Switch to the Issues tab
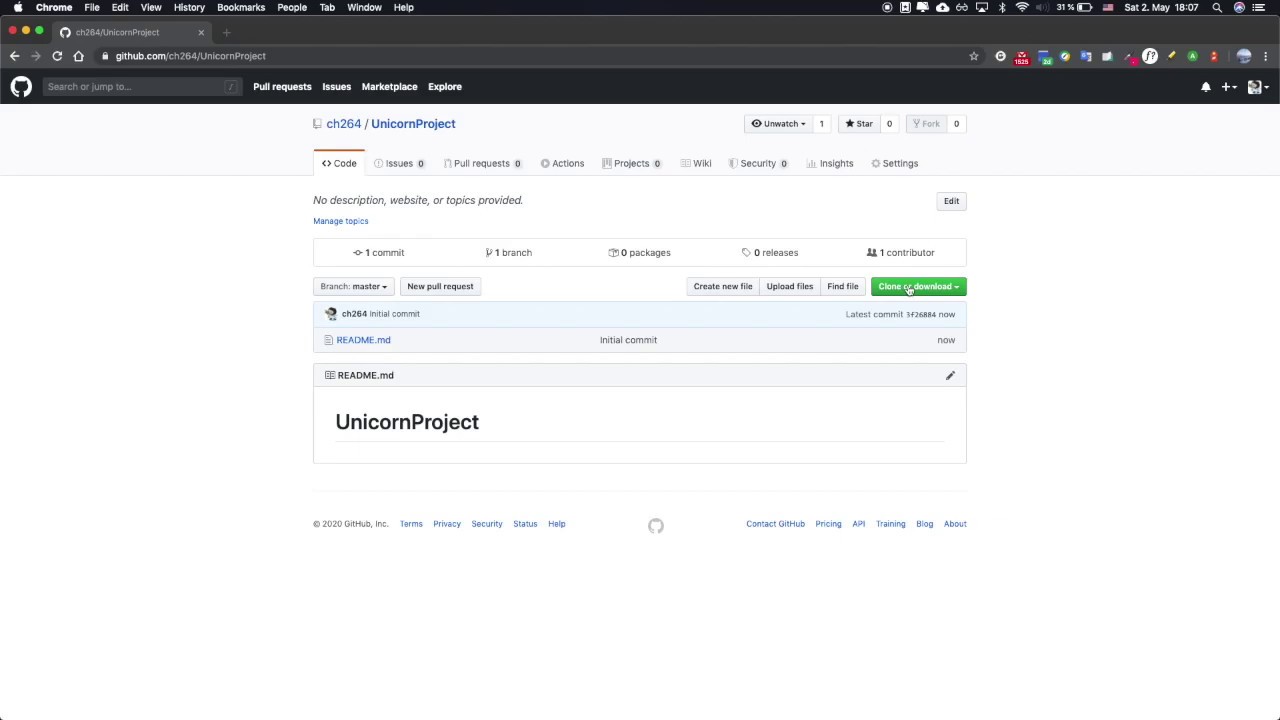This screenshot has width=1280, height=720. click(x=399, y=164)
